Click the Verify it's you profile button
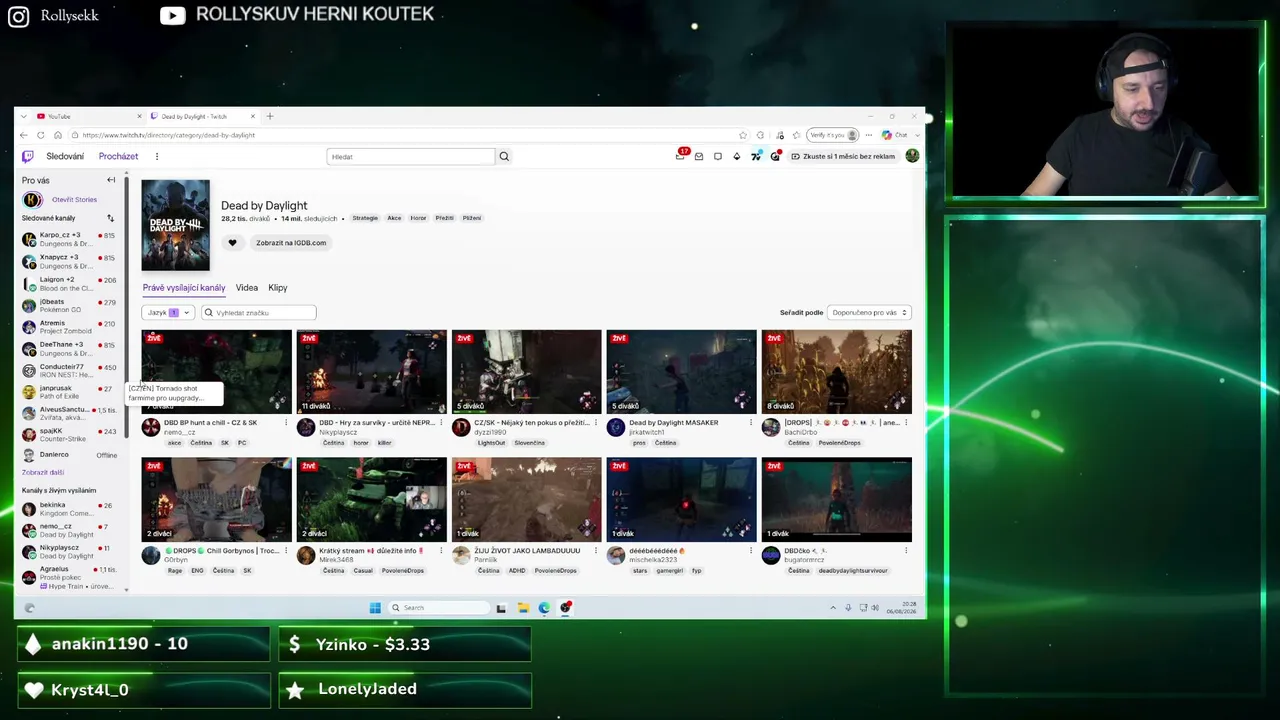1280x720 pixels. [834, 135]
